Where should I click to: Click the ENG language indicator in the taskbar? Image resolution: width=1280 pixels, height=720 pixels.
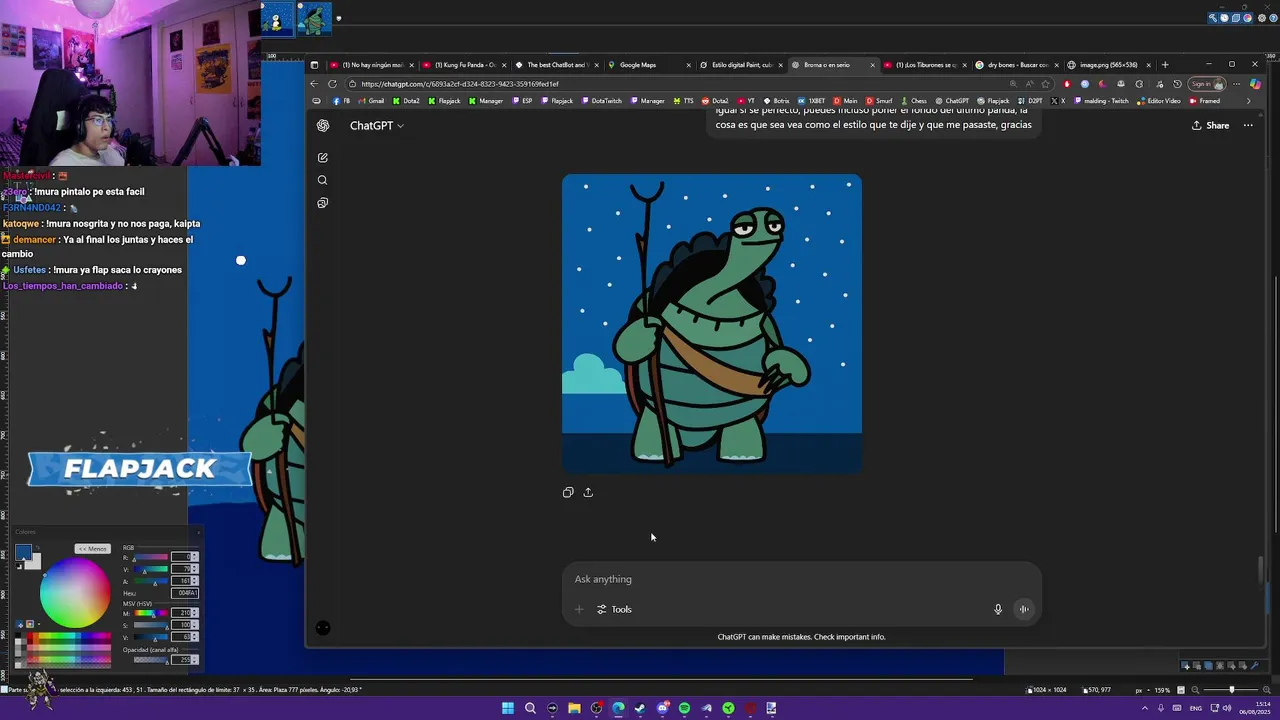(1196, 708)
